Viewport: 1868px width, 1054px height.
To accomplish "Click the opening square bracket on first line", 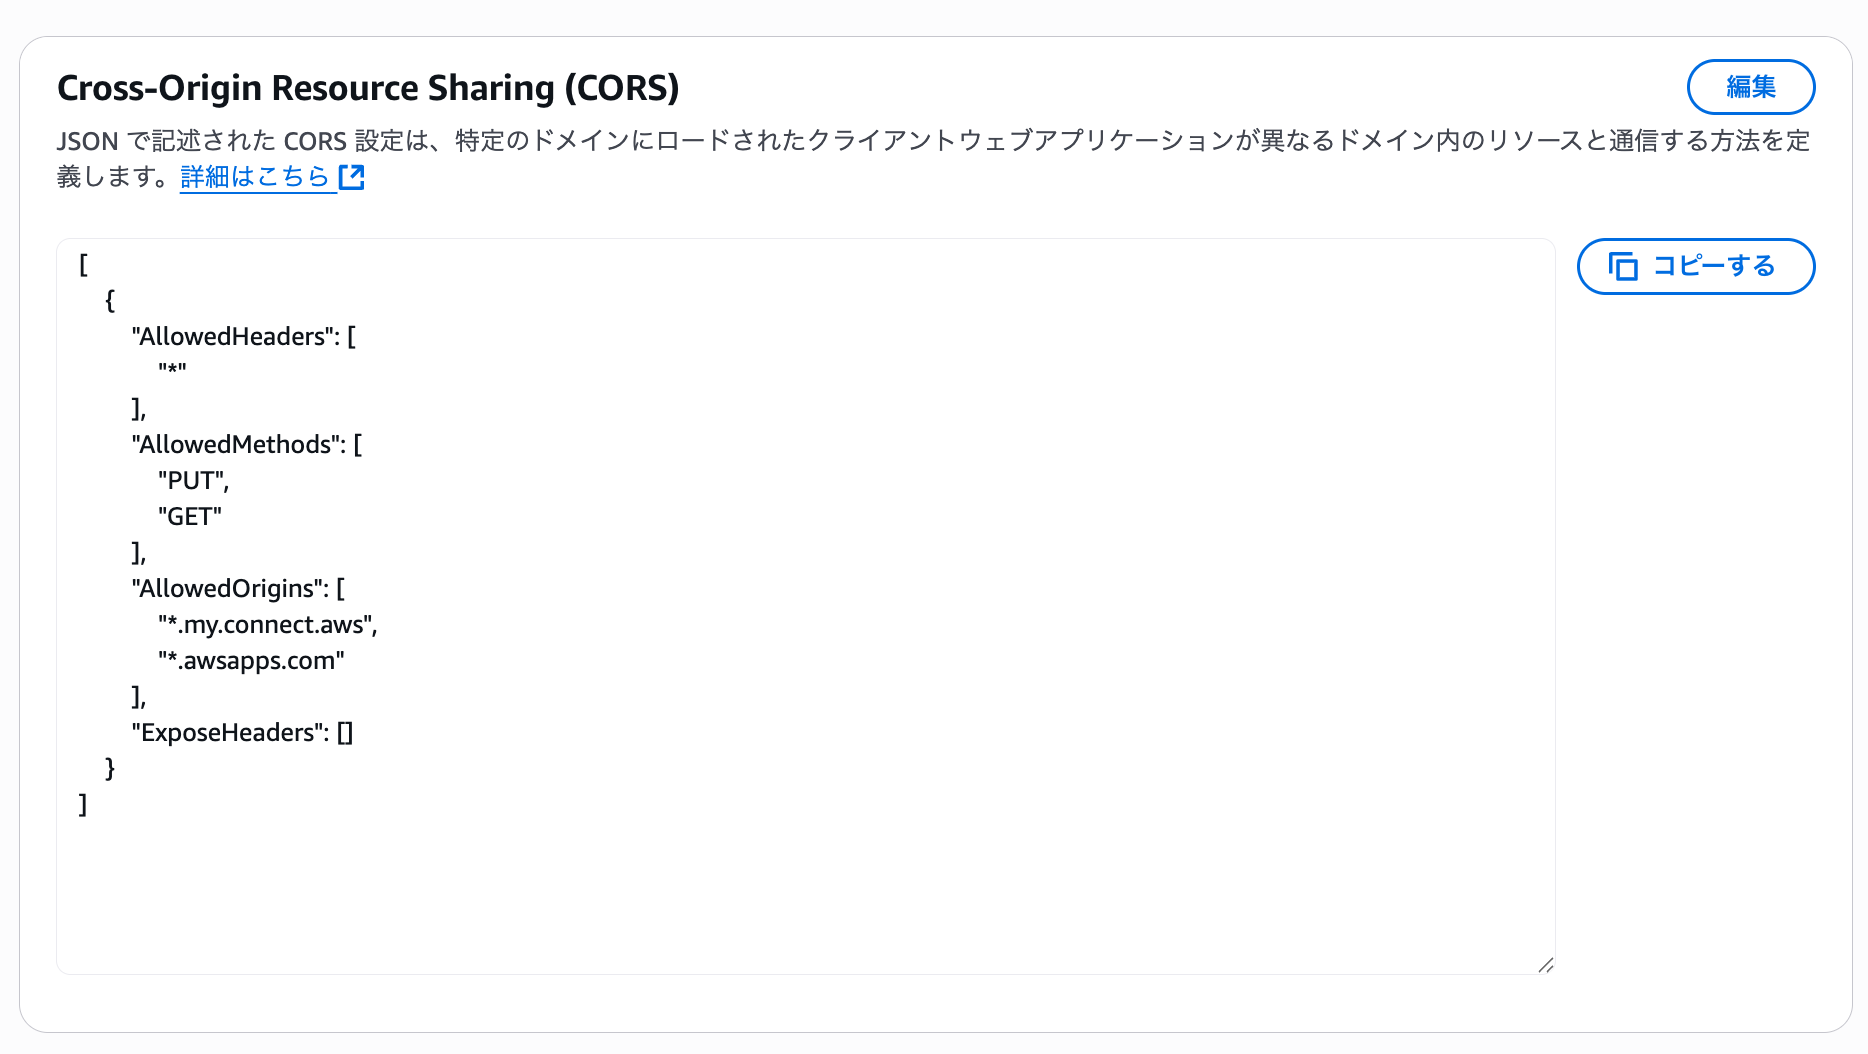I will tap(84, 265).
